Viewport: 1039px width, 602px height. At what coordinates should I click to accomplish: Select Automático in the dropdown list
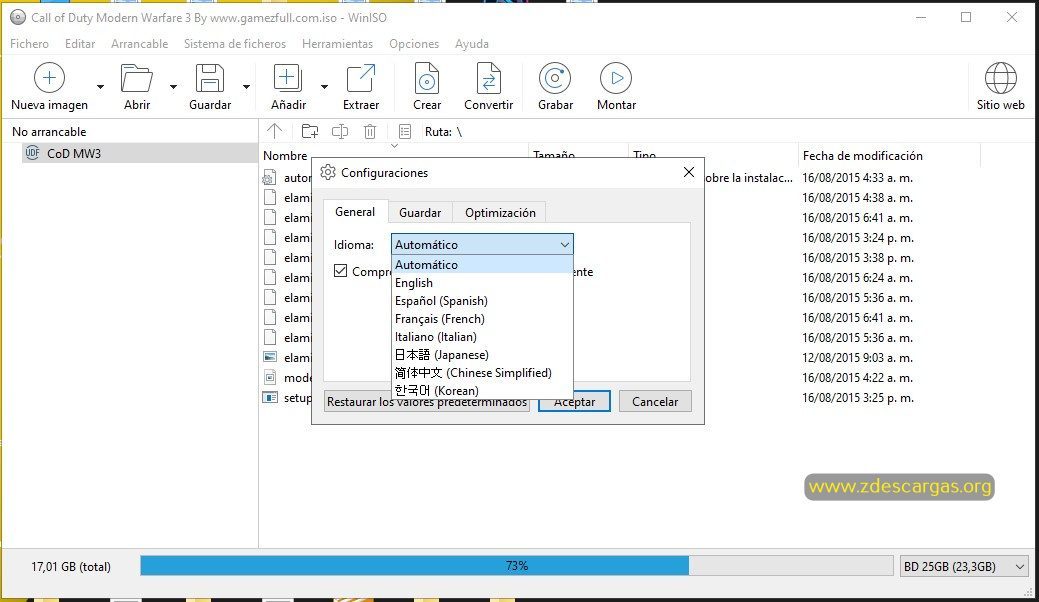(x=482, y=264)
